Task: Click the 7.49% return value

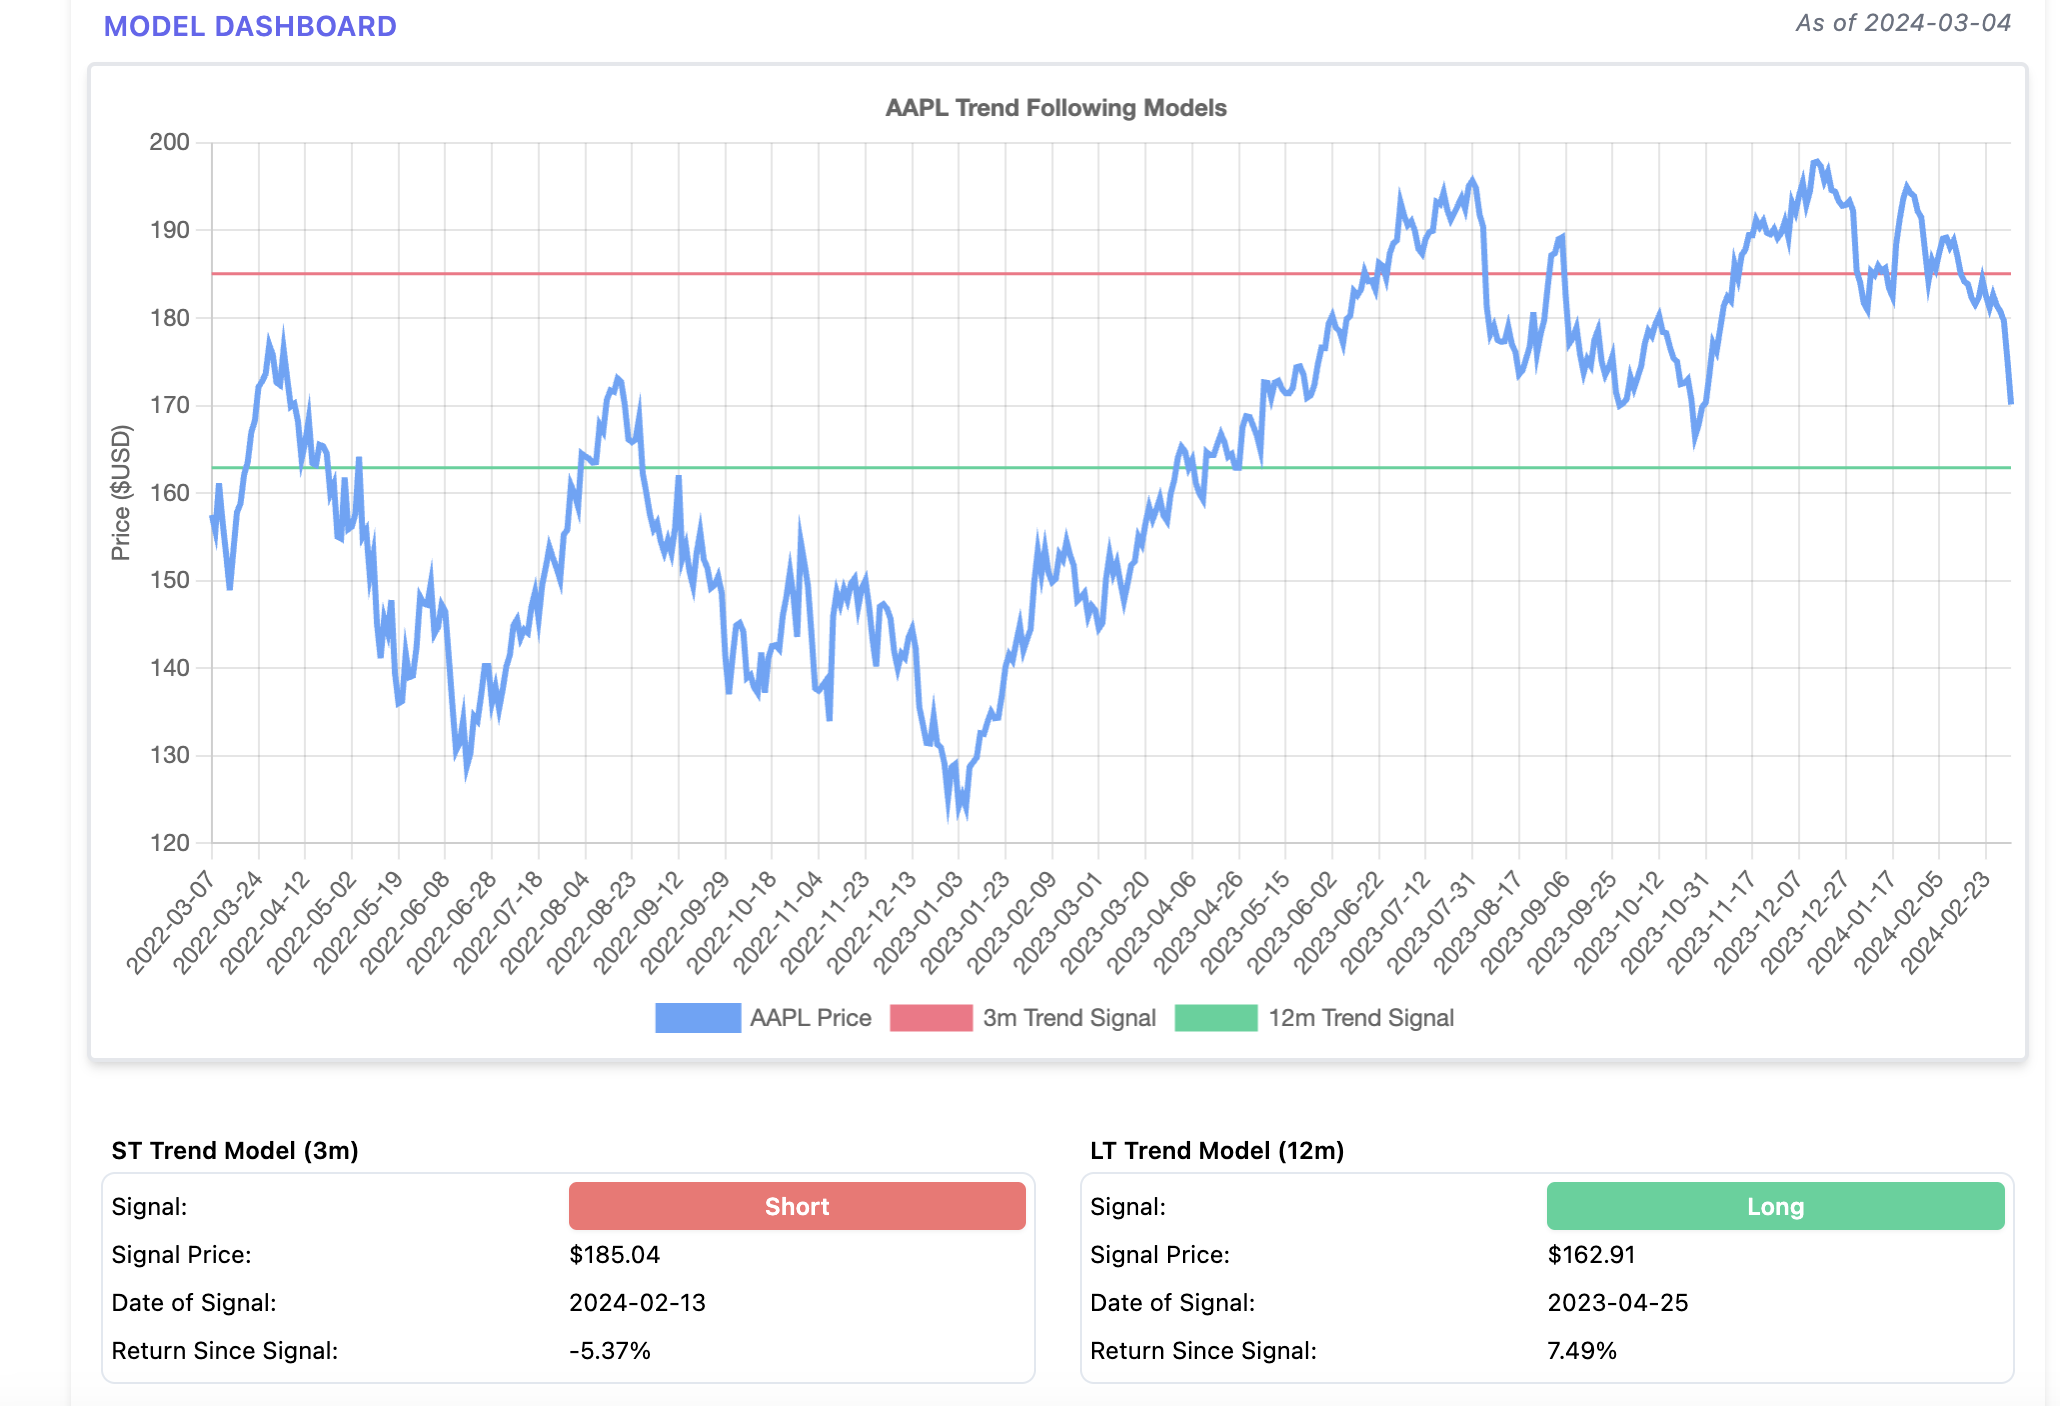Action: point(1582,1350)
